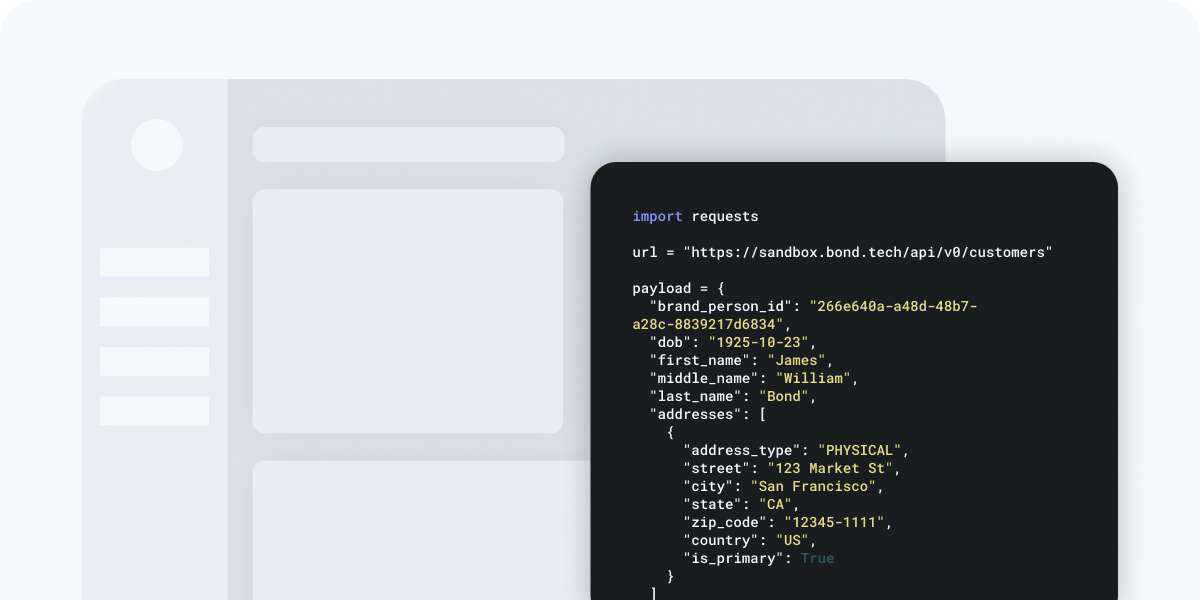Click the "city" key
This screenshot has width=1200, height=600.
(708, 486)
